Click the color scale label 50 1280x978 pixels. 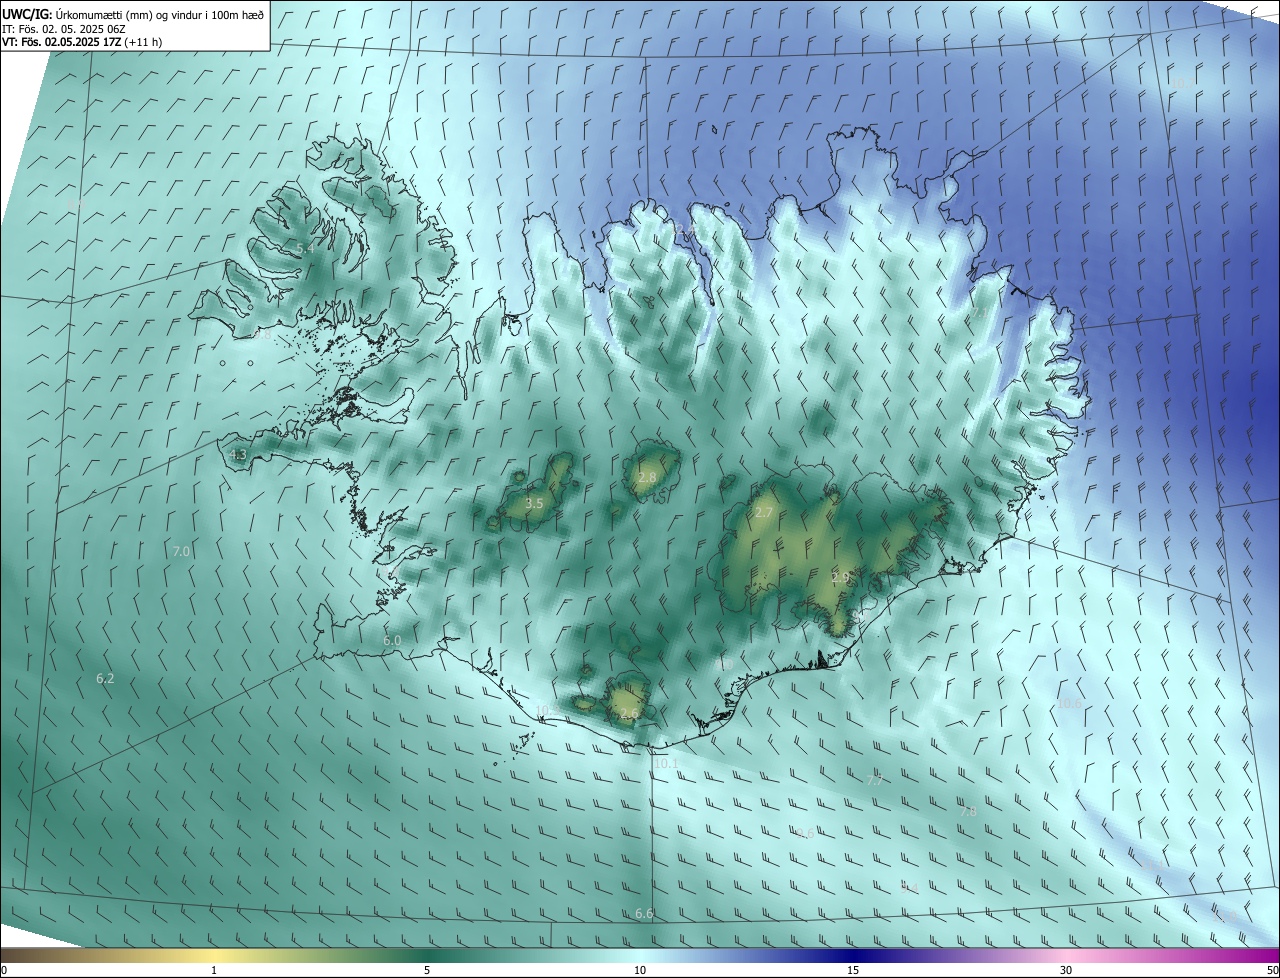1272,970
